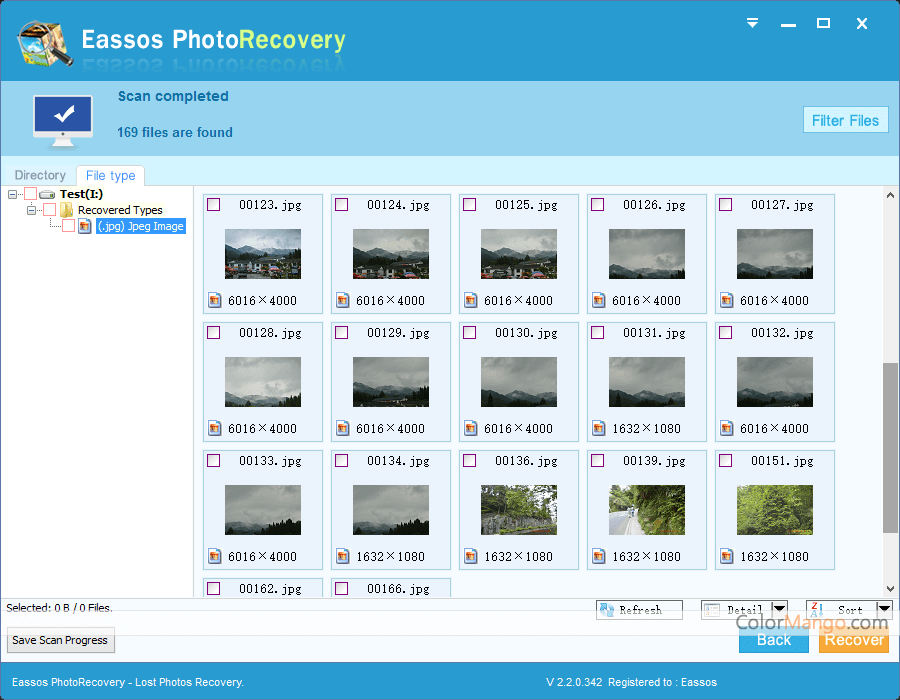Click the Test(I:) drive icon
900x700 pixels.
(x=47, y=194)
